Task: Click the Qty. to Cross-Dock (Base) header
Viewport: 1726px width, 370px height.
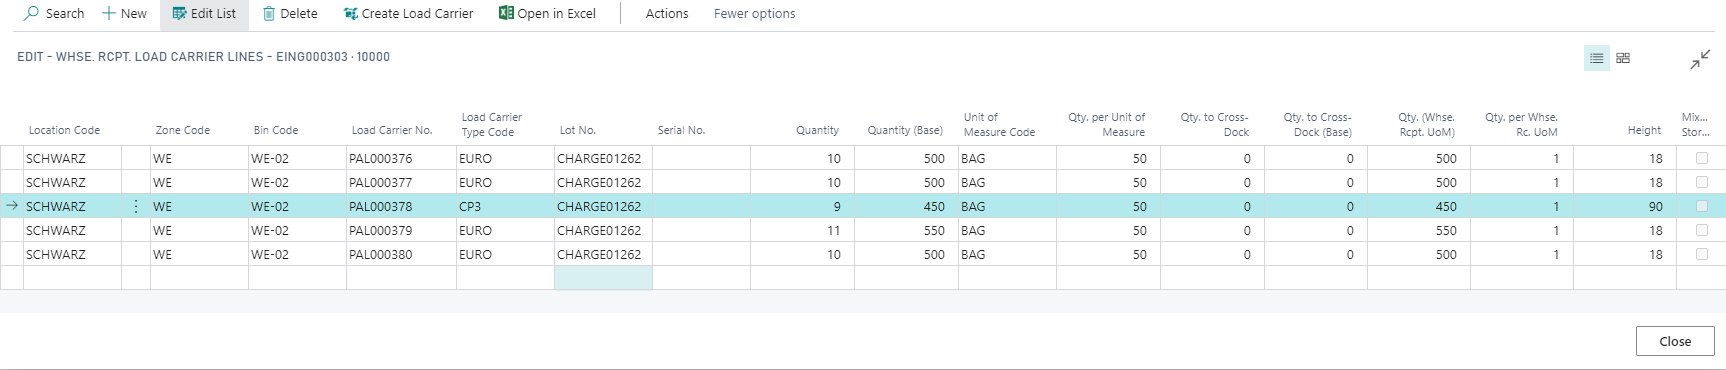Action: click(x=1317, y=124)
